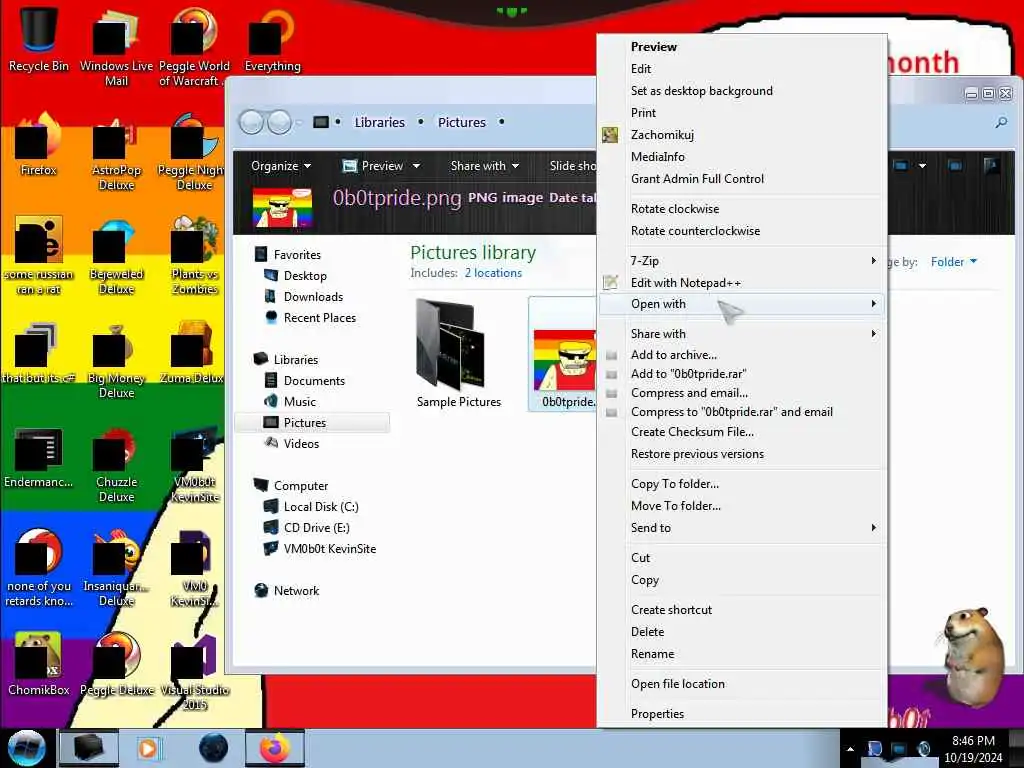Launch Big Money Deluxe desktop icon

[116, 360]
